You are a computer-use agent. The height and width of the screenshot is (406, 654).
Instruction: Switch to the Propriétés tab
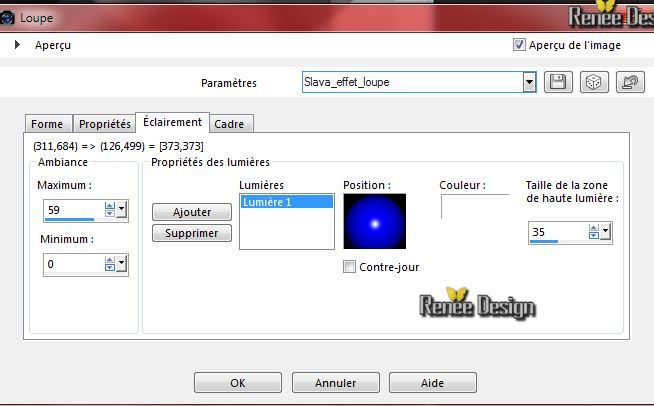point(104,124)
